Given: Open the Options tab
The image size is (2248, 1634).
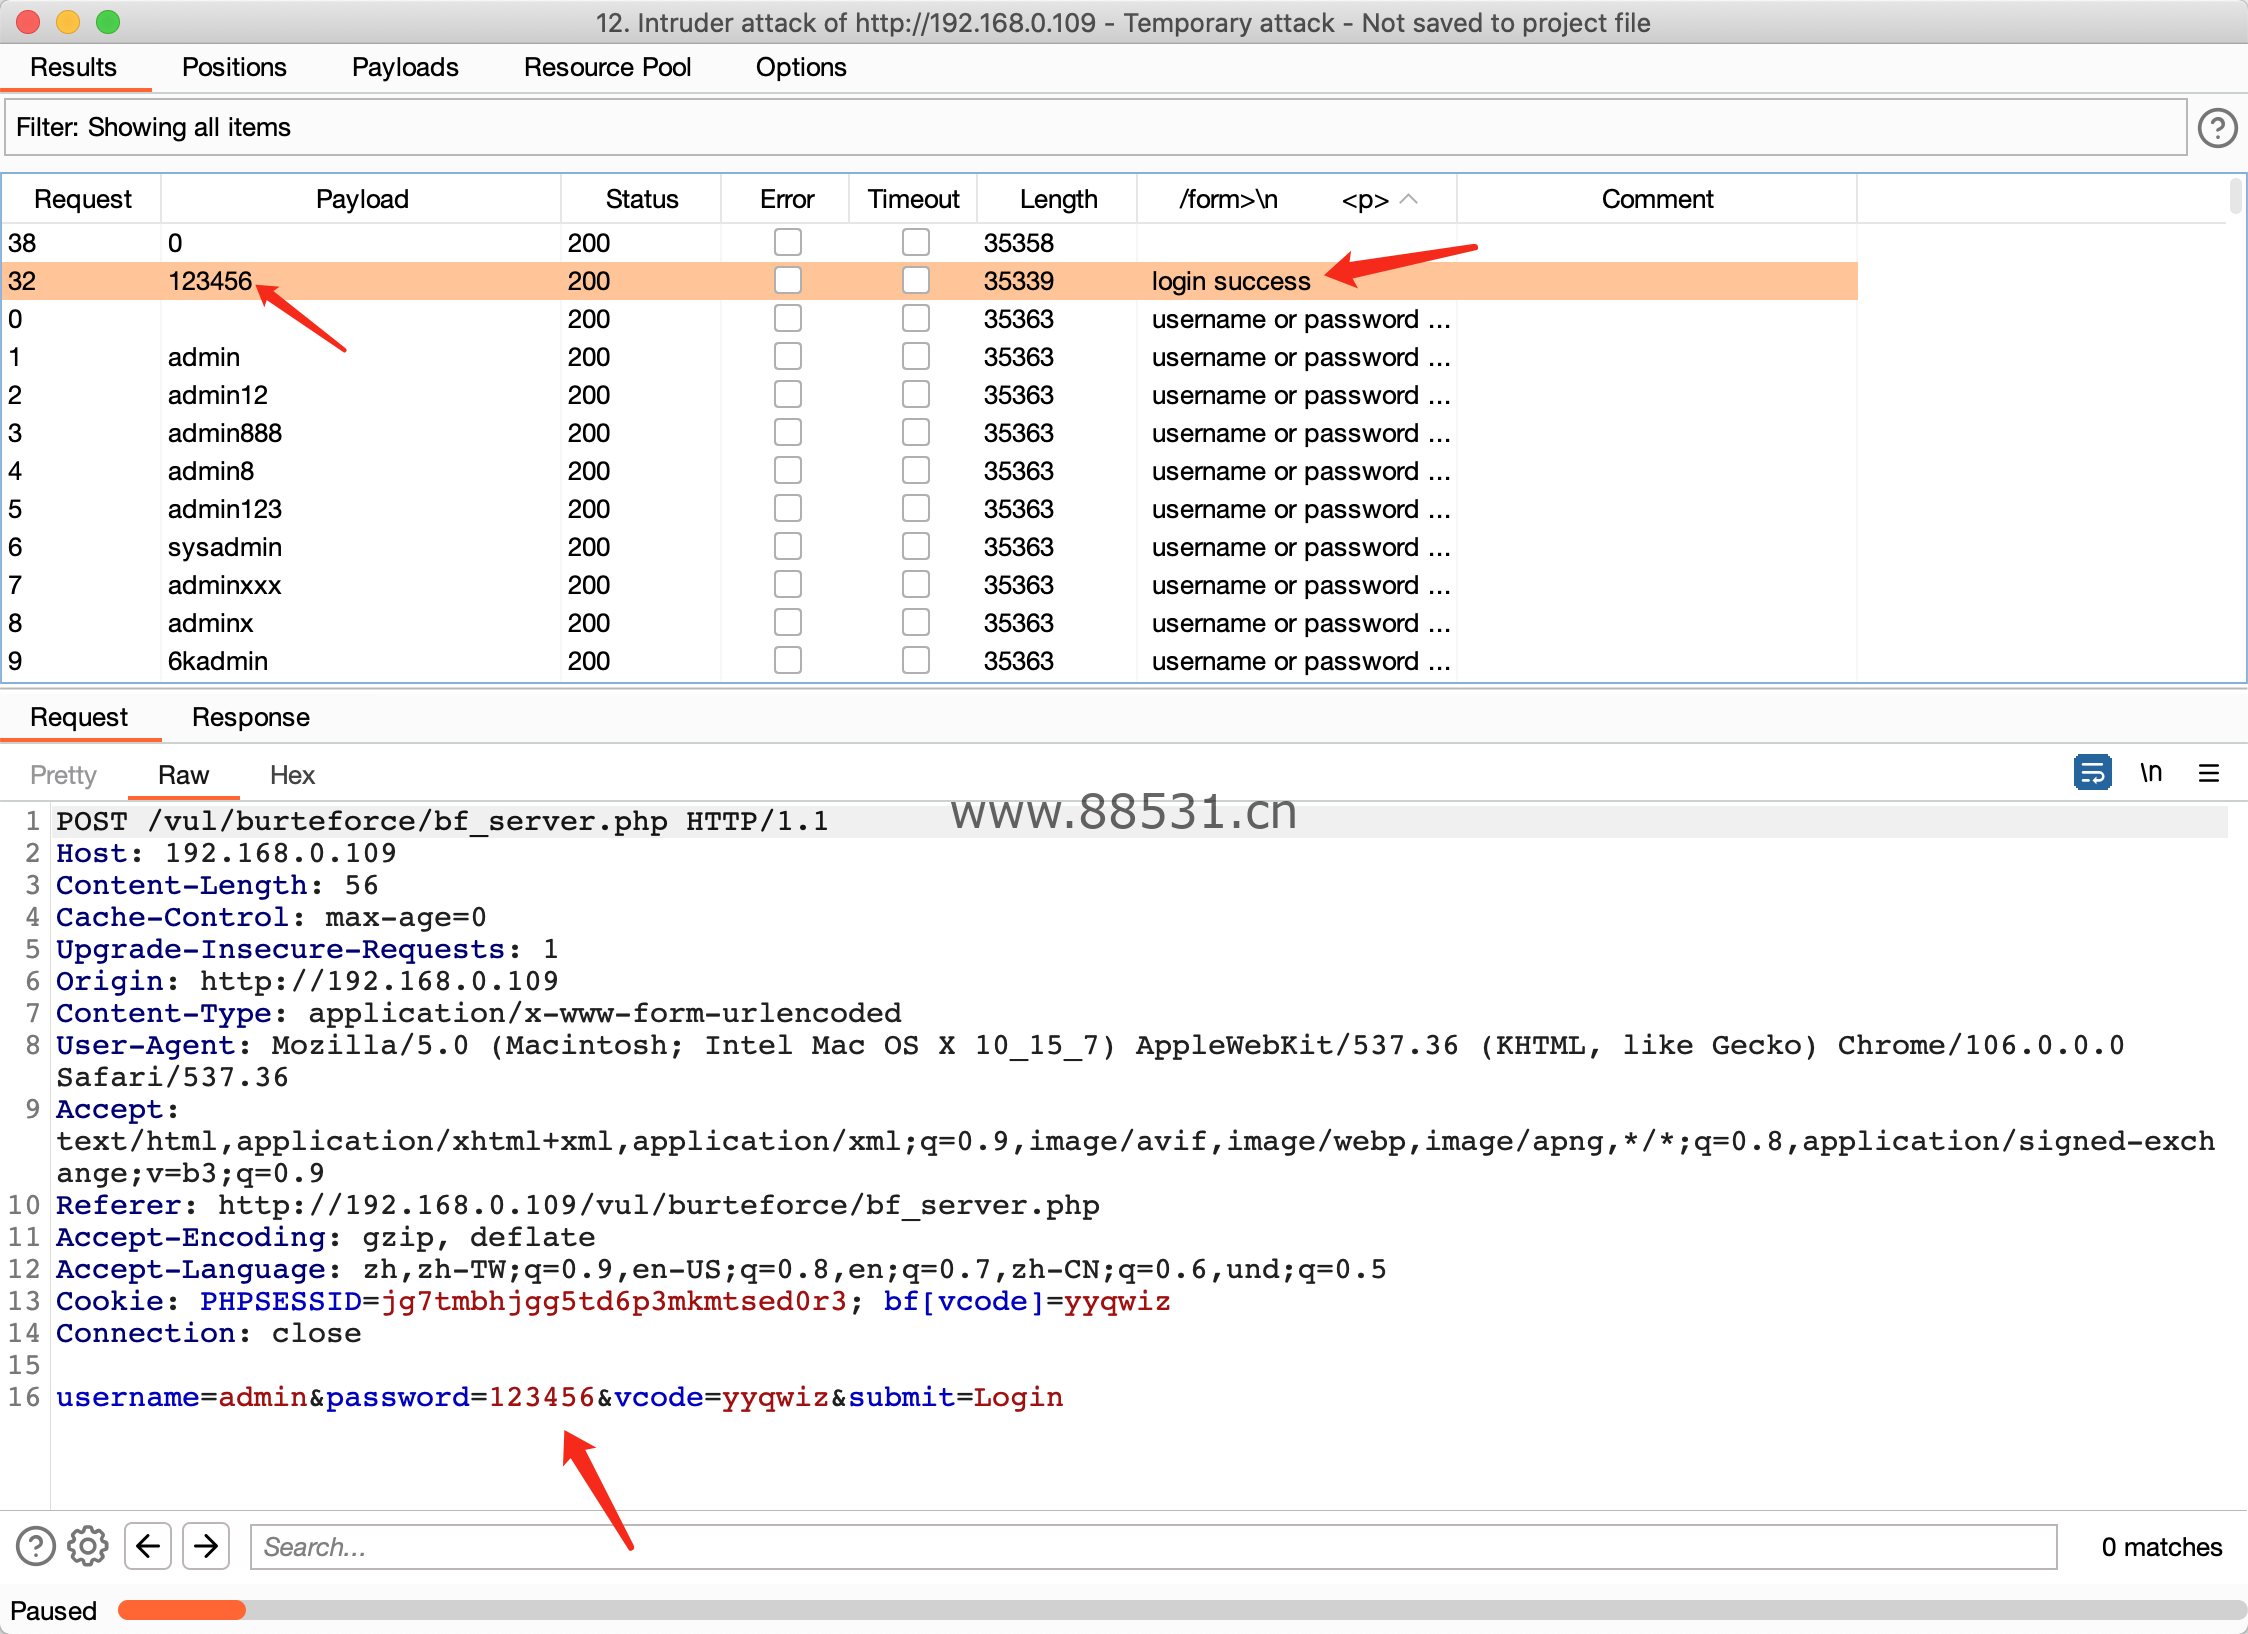Looking at the screenshot, I should (x=801, y=67).
